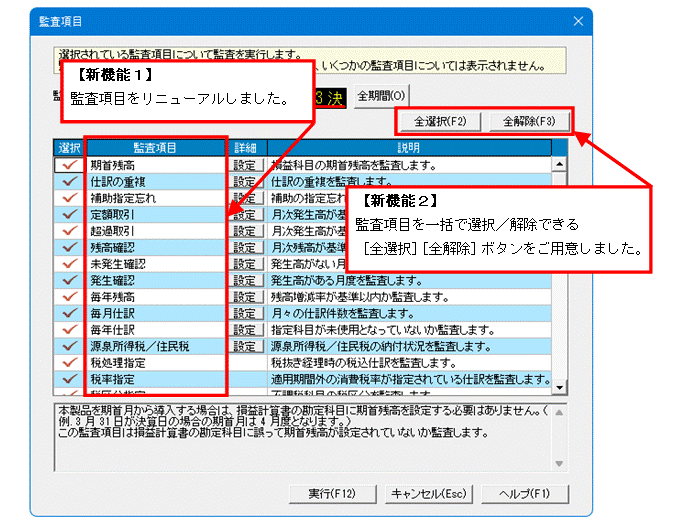Open 設定 for the 毎年仕訳 row
Screen dimensions: 682x526
[x=246, y=330]
